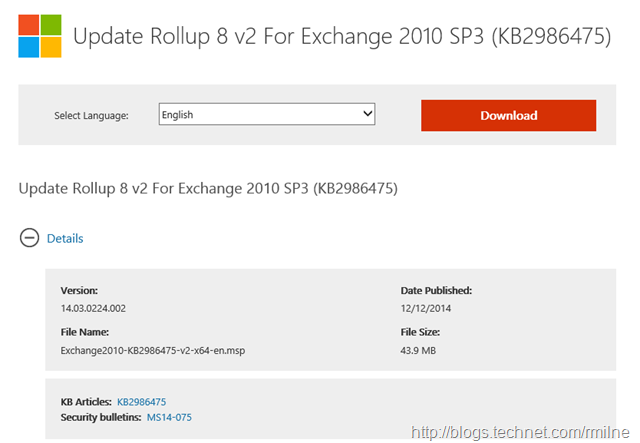Open the English language dropdown
The height and width of the screenshot is (443, 640).
[267, 114]
